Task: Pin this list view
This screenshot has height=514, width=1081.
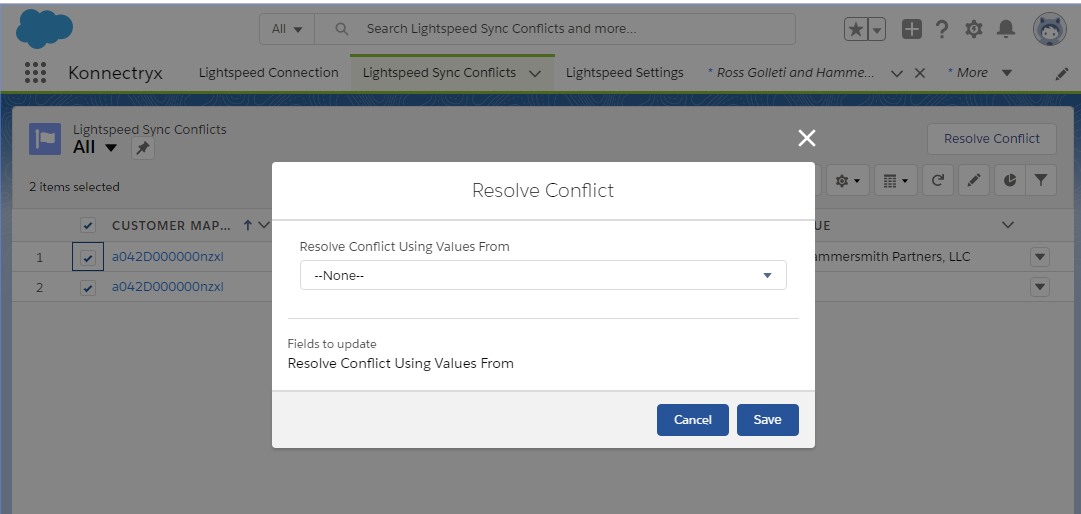Action: [x=142, y=148]
